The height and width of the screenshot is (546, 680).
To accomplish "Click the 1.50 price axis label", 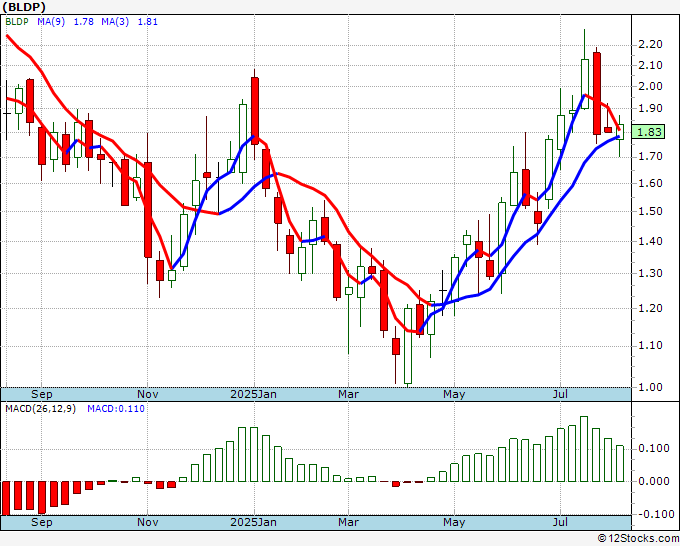I will point(650,211).
